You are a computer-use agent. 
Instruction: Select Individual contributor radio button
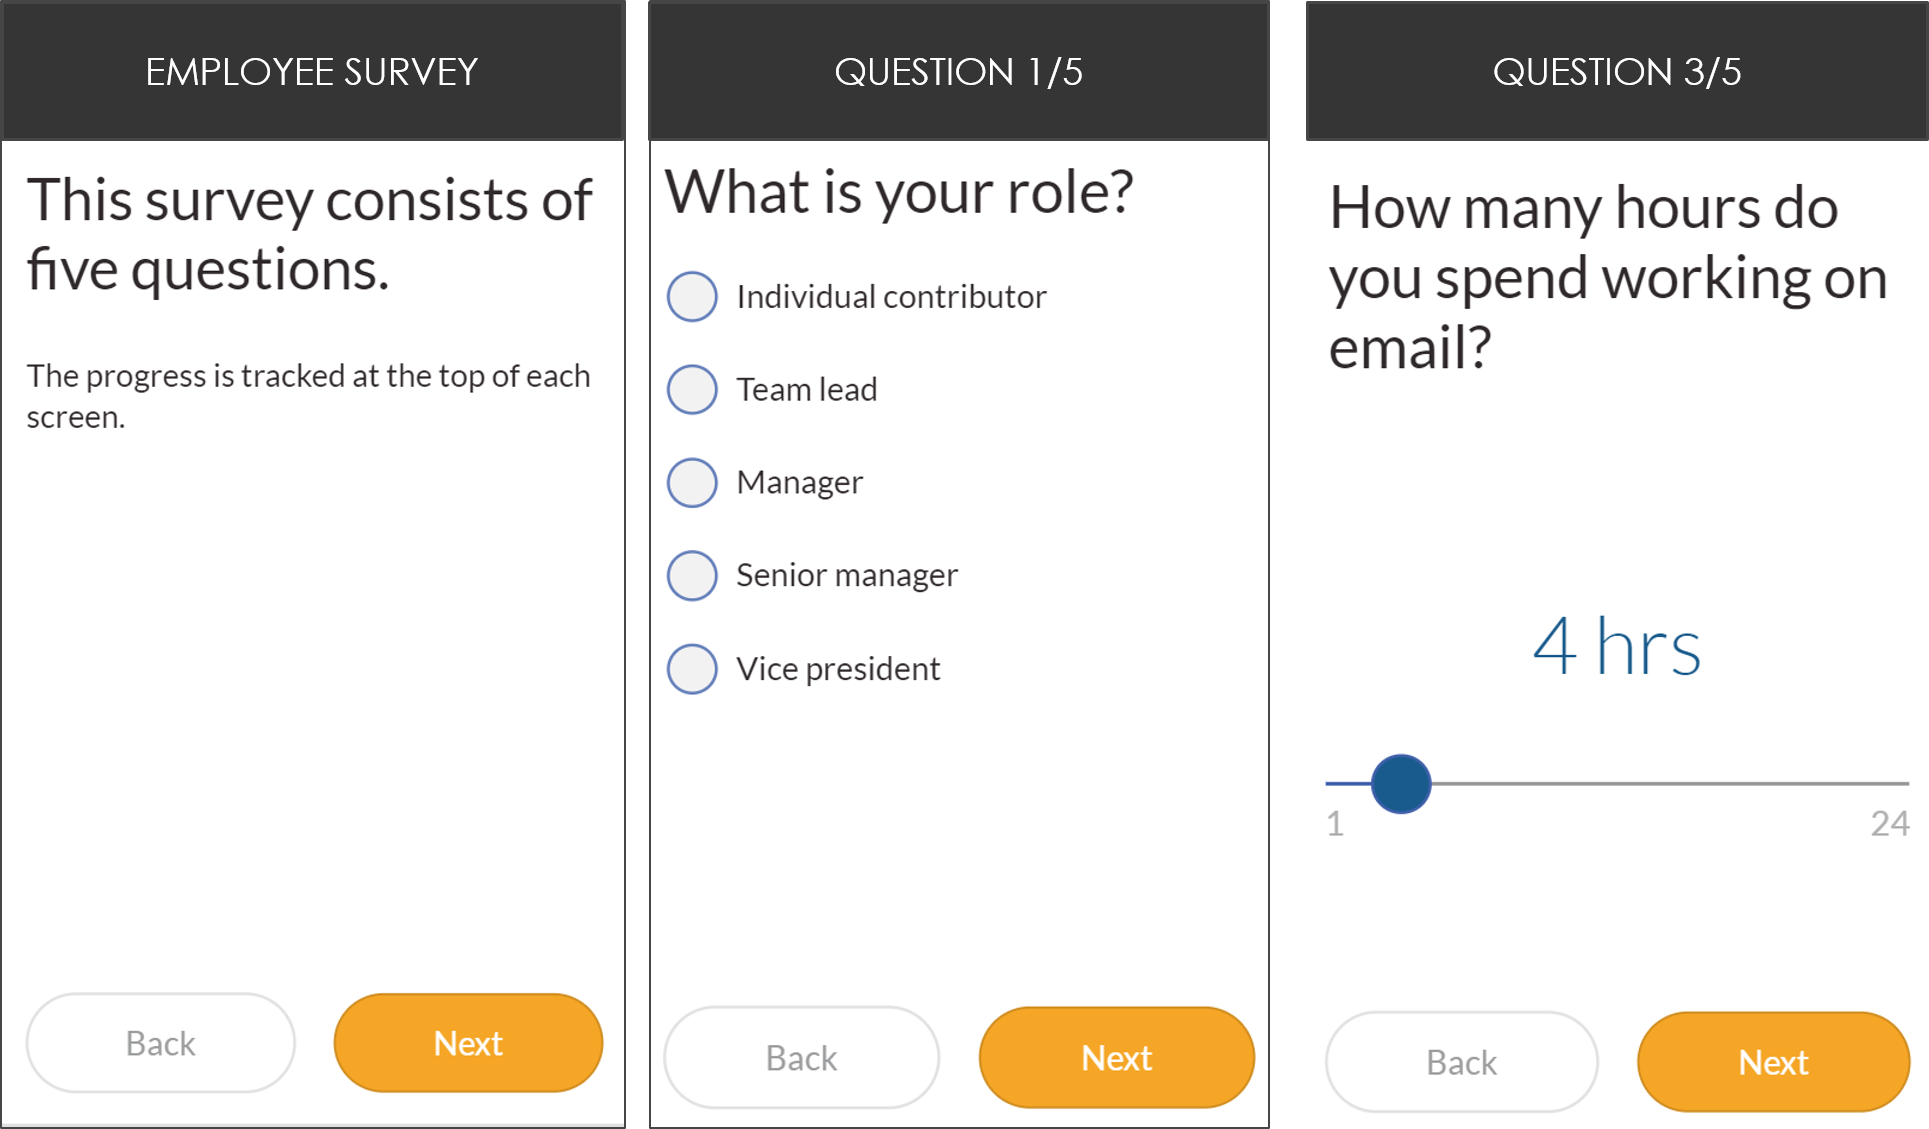[694, 294]
